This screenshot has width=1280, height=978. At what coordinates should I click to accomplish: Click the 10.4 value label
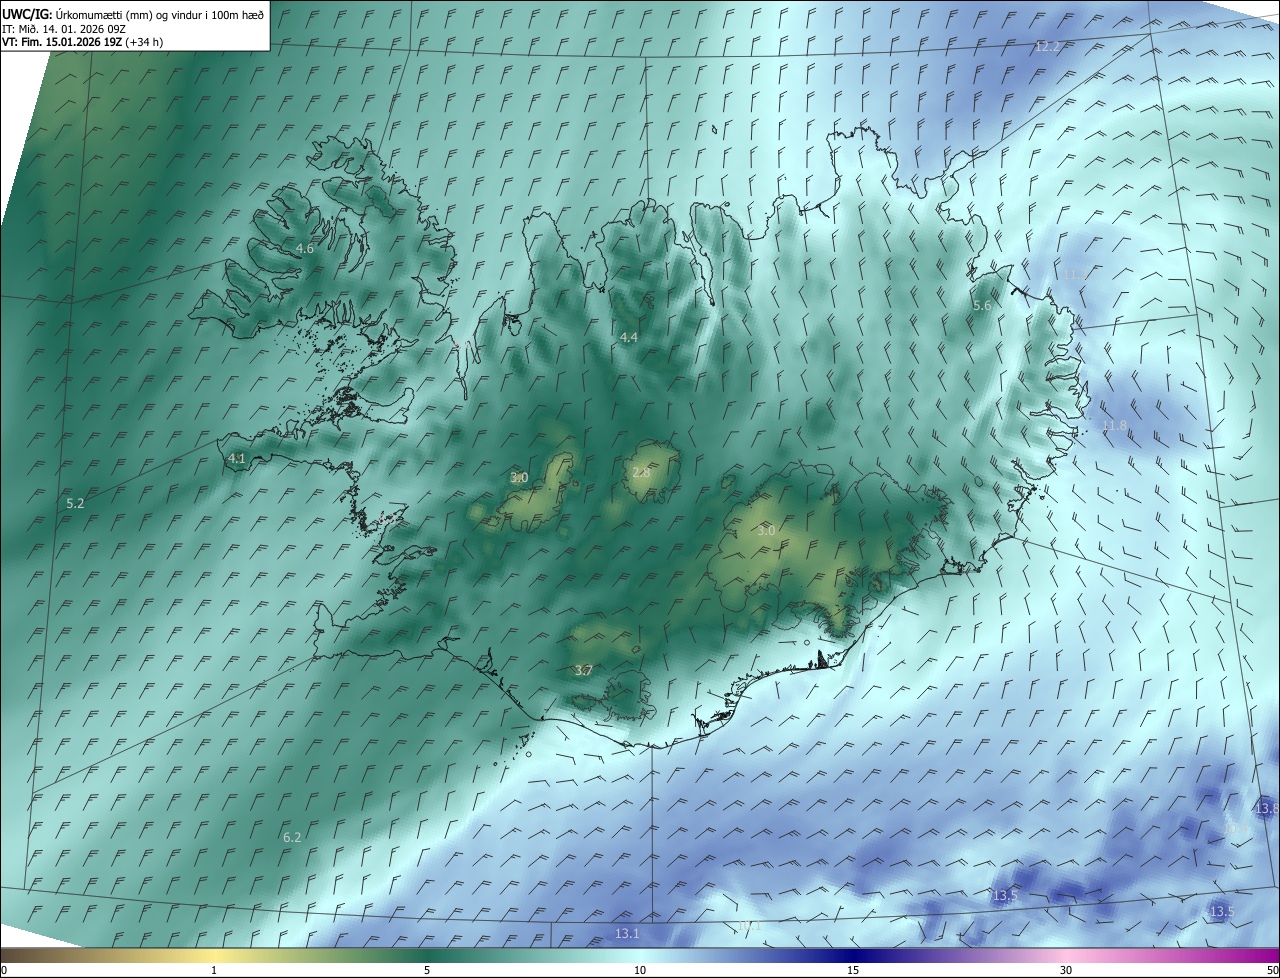click(1237, 829)
